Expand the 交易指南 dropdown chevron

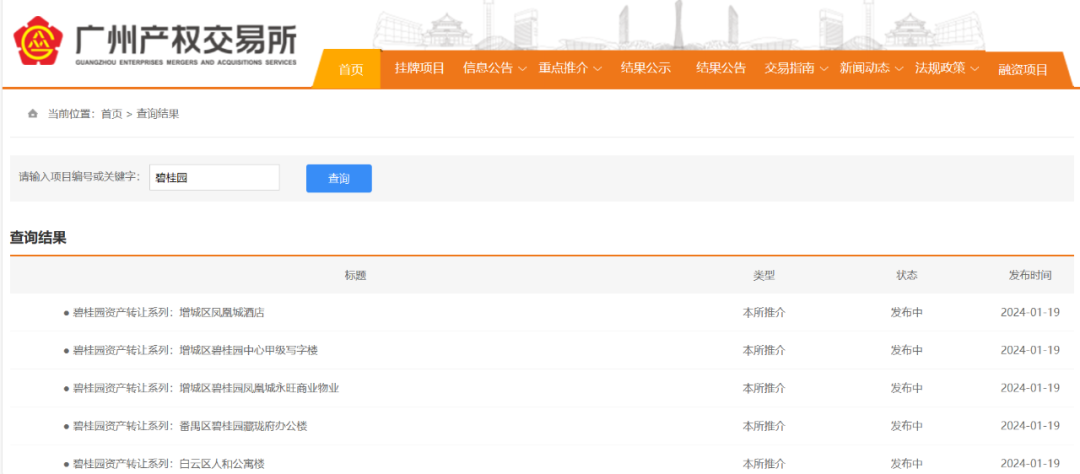click(x=823, y=69)
